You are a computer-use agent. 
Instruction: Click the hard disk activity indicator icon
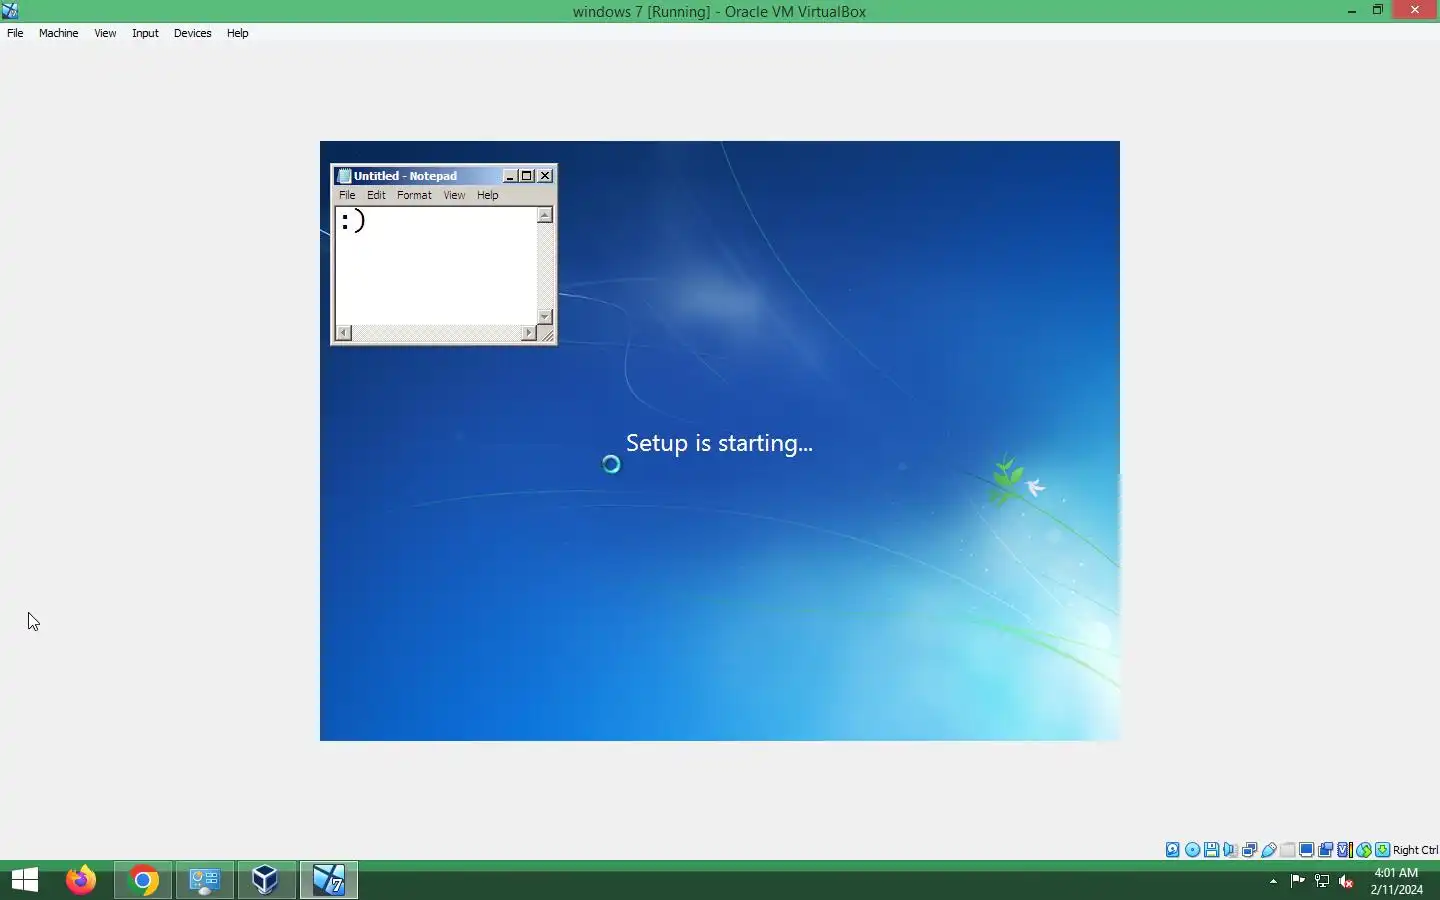point(1173,850)
